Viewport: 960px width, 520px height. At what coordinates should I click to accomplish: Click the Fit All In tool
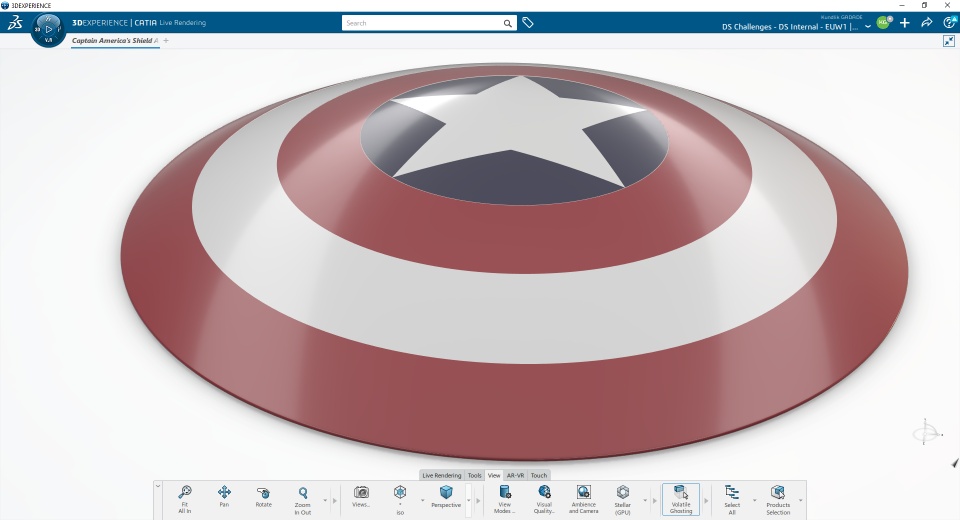click(x=184, y=499)
